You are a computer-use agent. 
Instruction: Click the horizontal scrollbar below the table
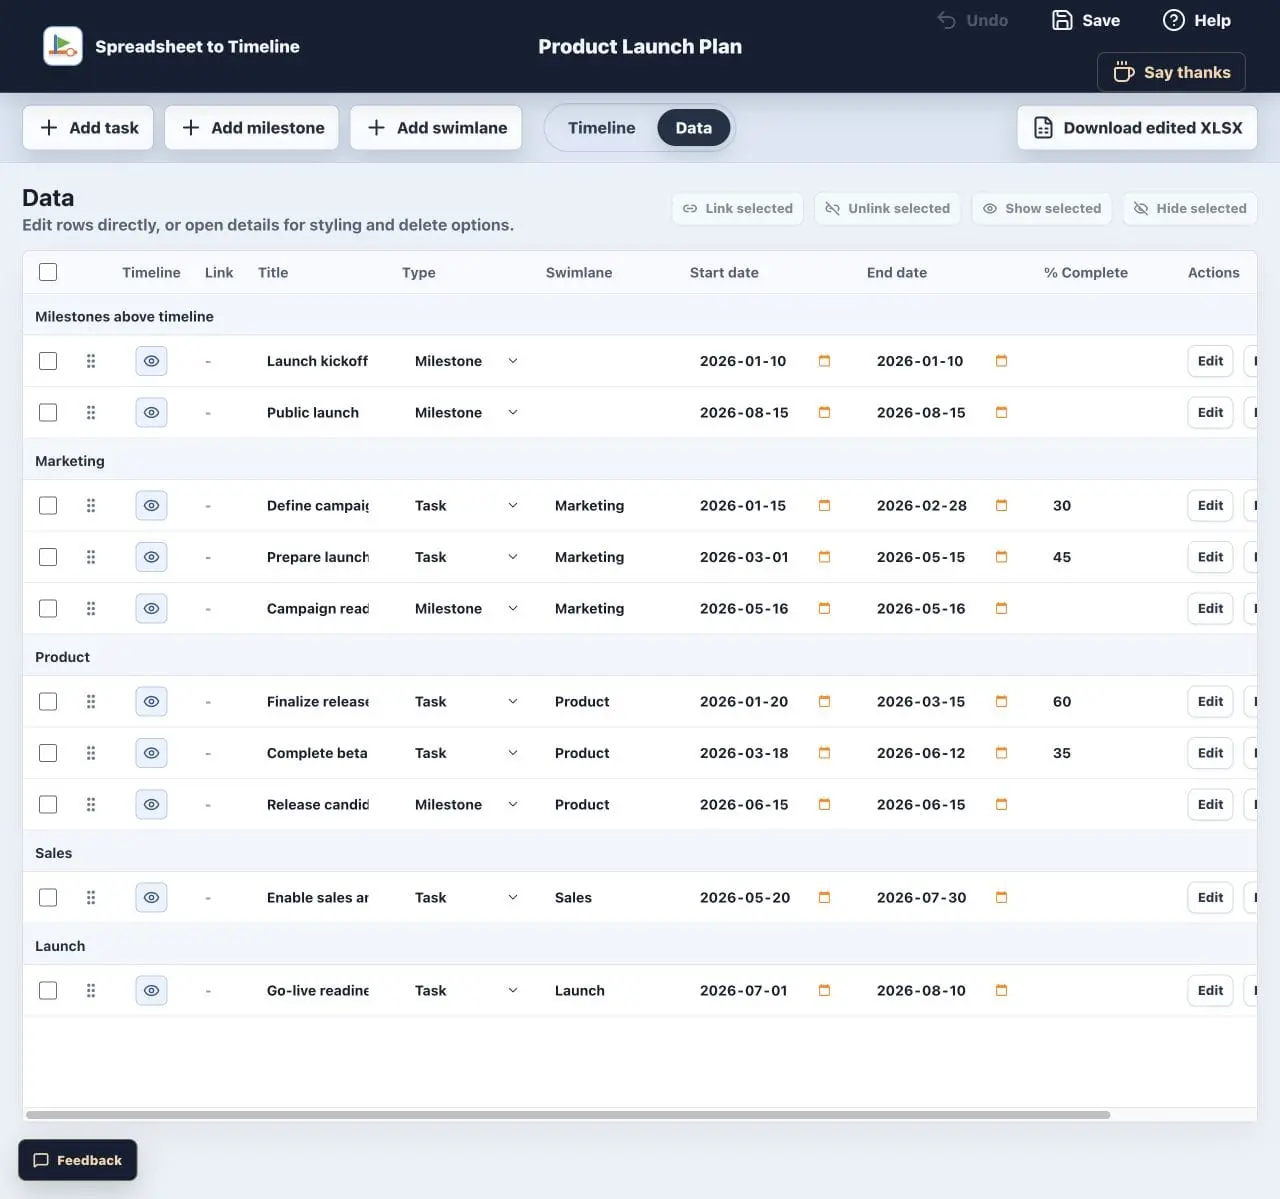568,1114
